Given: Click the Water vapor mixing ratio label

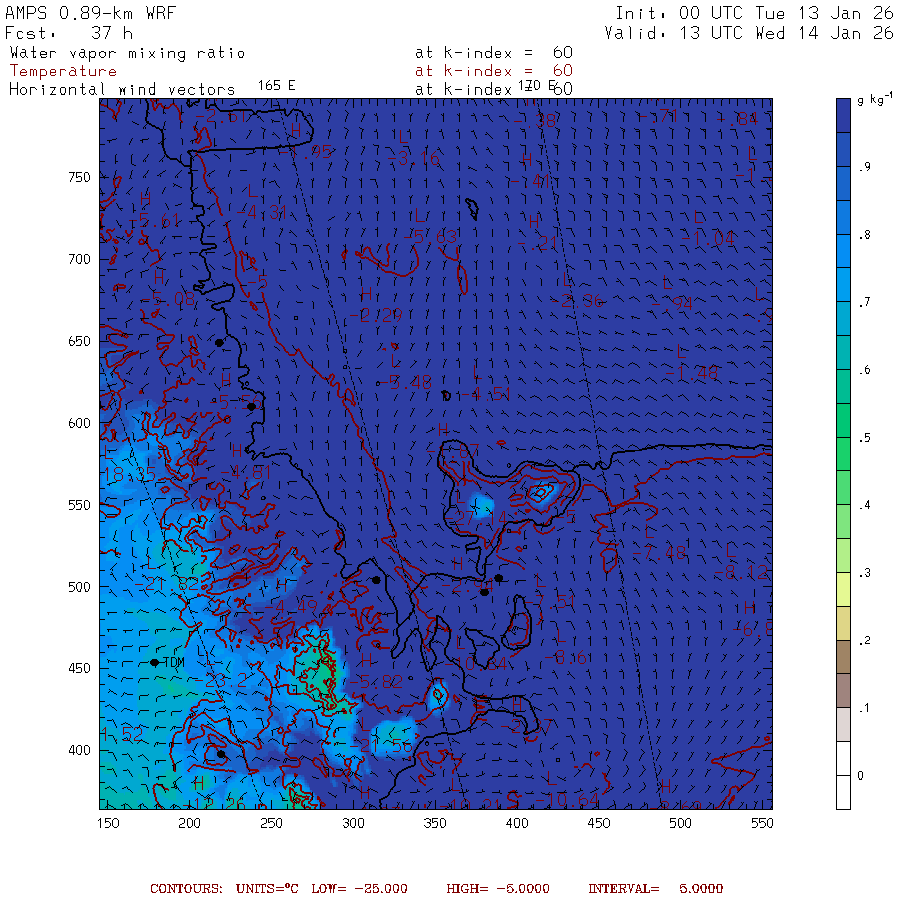Looking at the screenshot, I should 127,53.
